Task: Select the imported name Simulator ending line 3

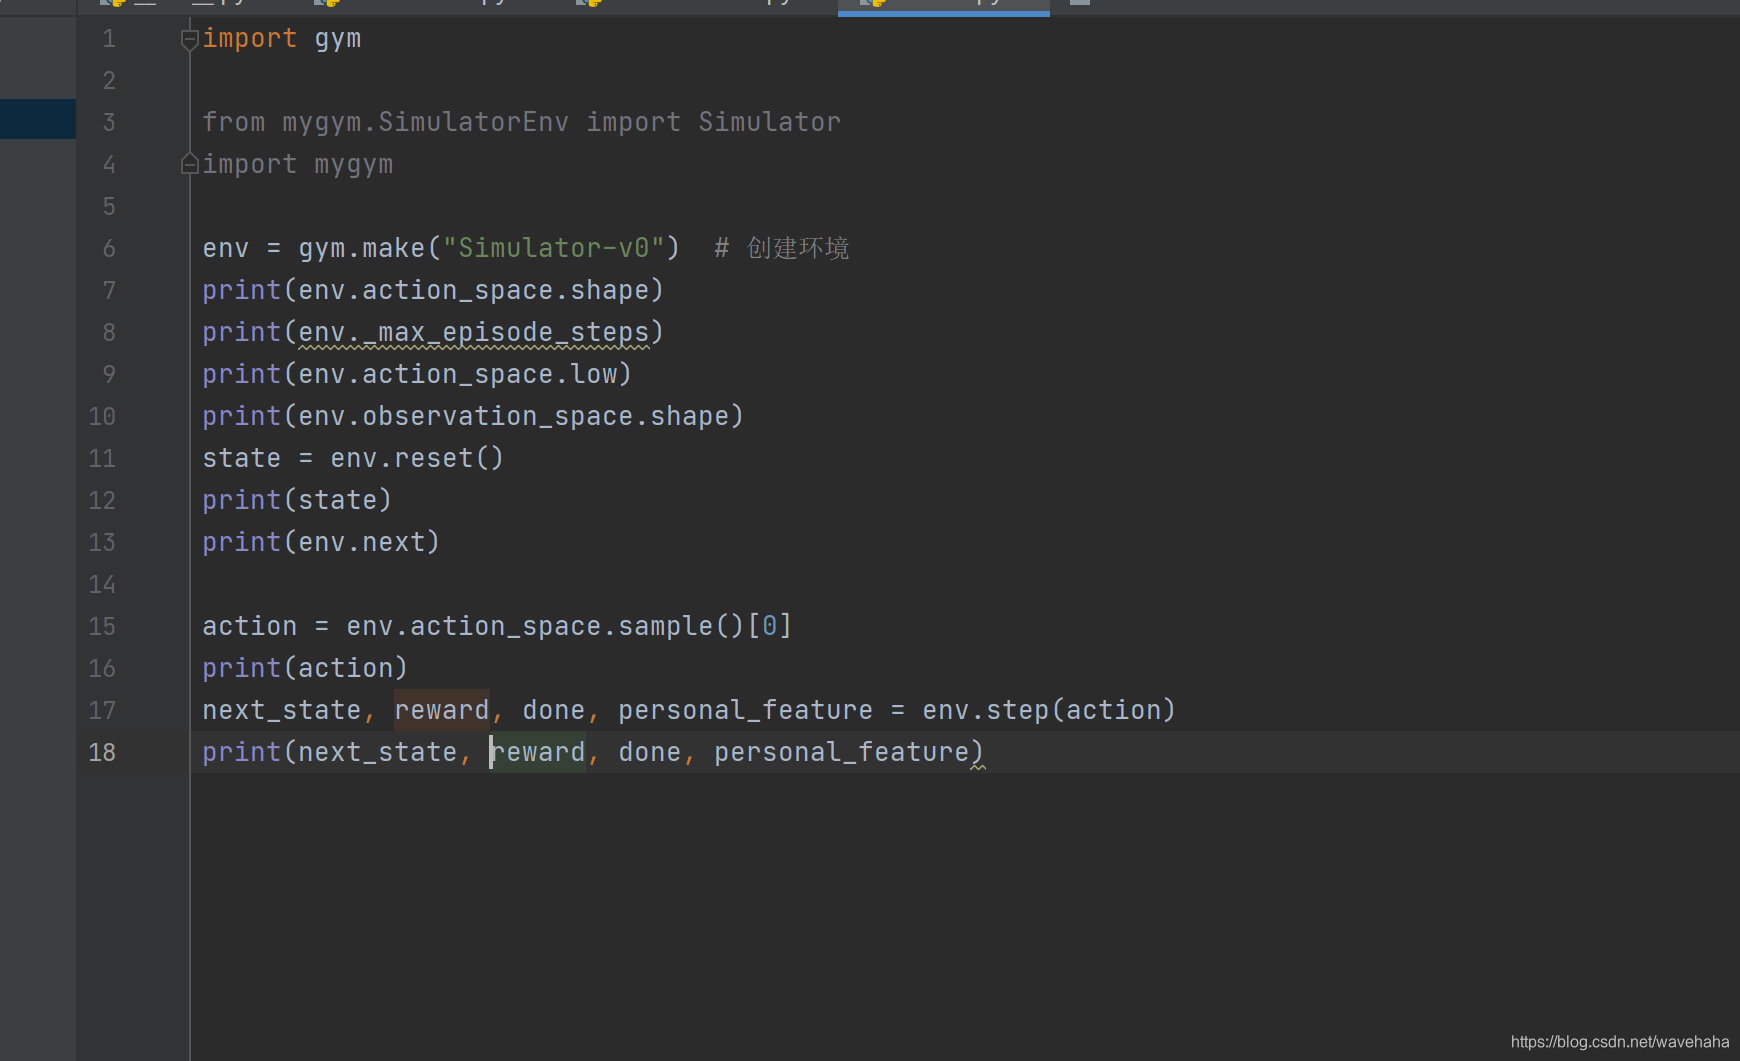Action: pyautogui.click(x=769, y=122)
